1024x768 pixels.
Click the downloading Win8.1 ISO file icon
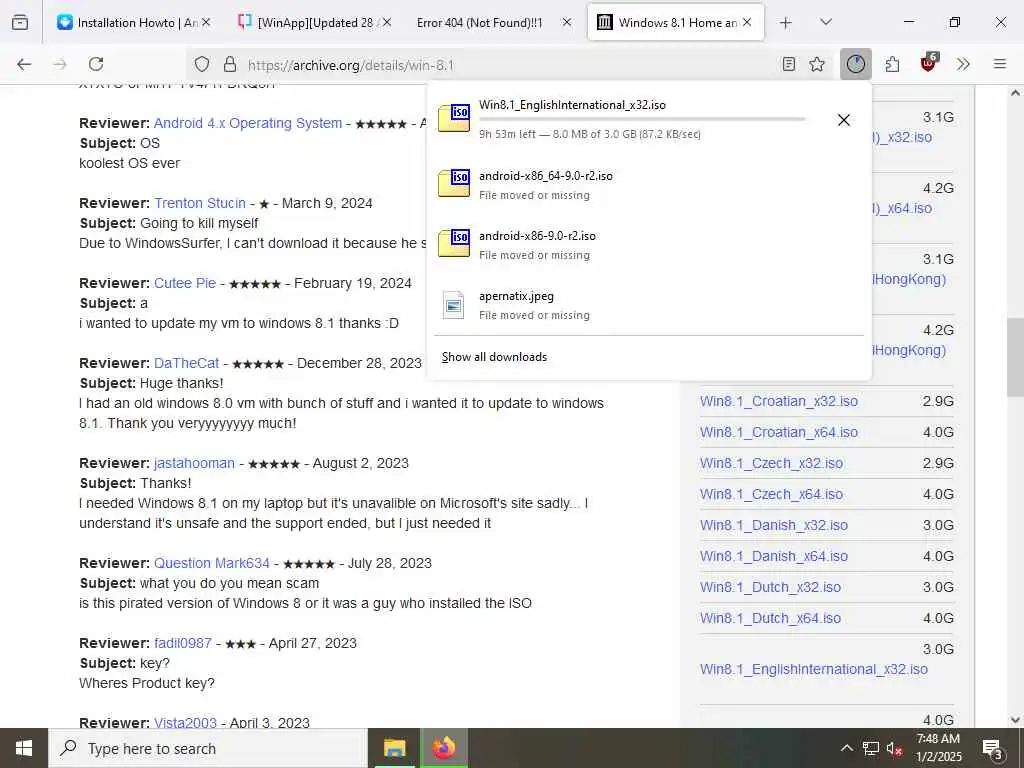click(454, 118)
